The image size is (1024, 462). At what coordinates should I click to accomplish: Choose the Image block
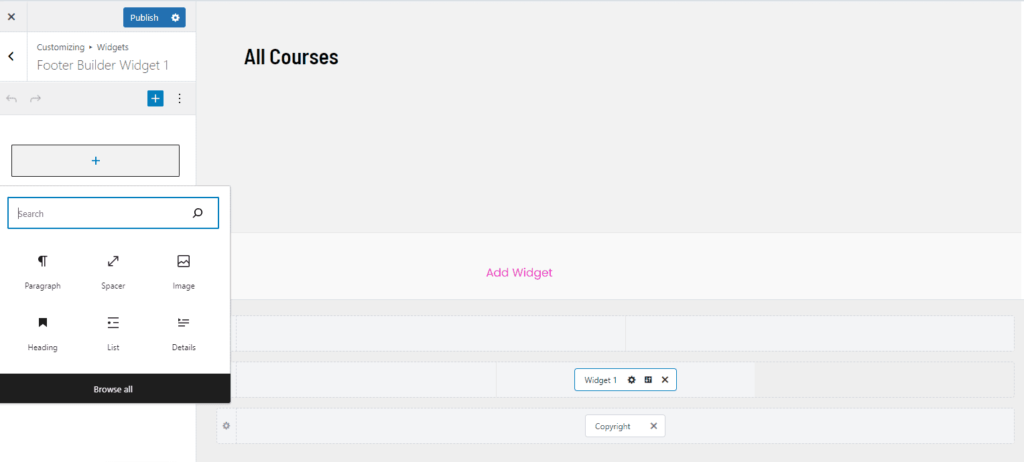pos(183,271)
